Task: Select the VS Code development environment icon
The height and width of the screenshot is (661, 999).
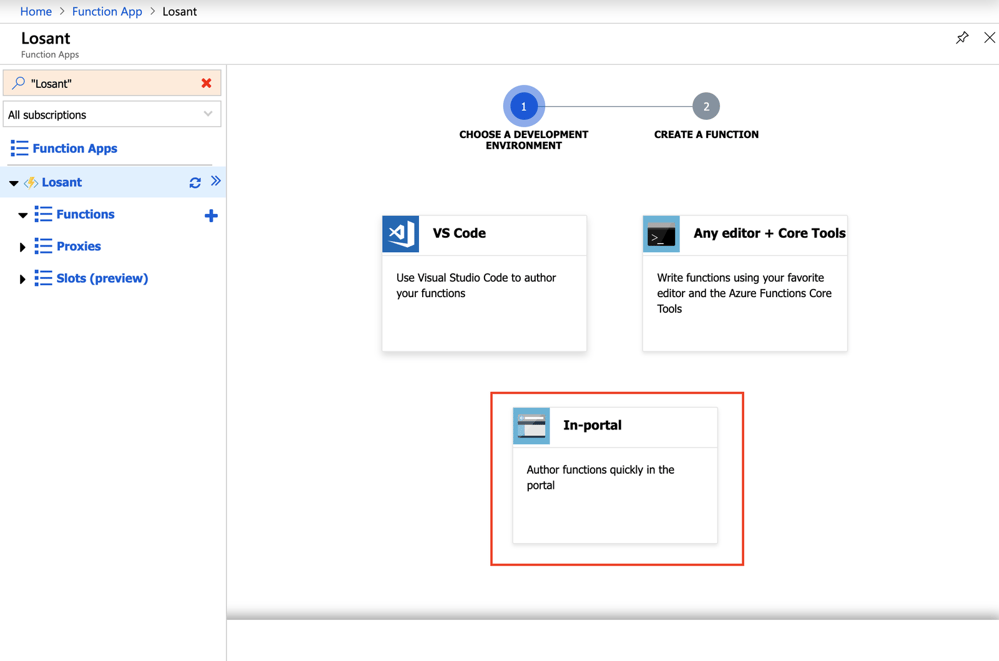Action: [400, 233]
